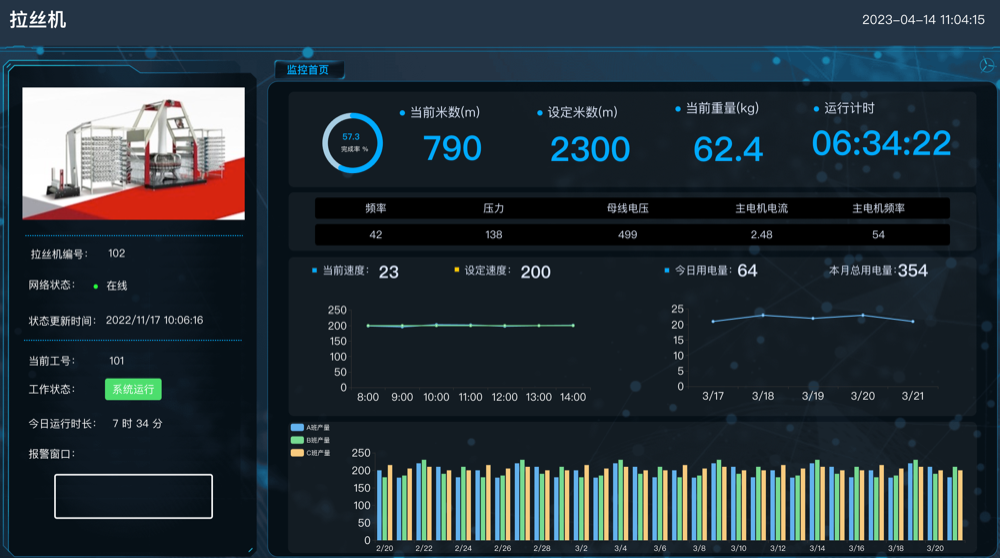
Task: Click the blue dot beside 当前米数(m)
Action: (x=403, y=113)
